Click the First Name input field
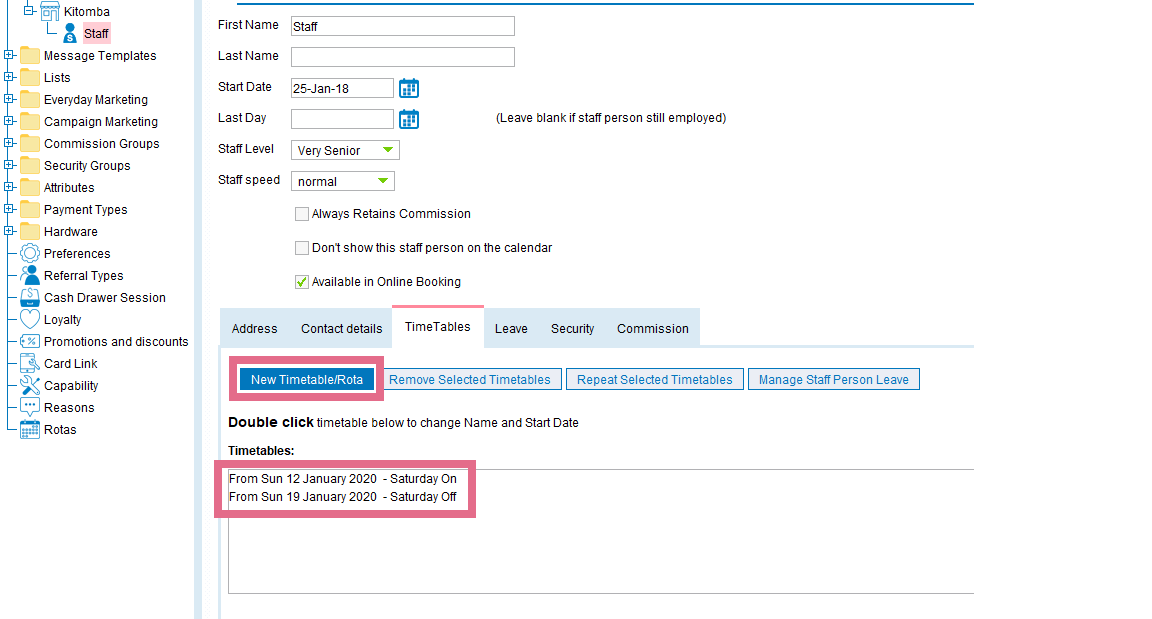 pos(403,26)
